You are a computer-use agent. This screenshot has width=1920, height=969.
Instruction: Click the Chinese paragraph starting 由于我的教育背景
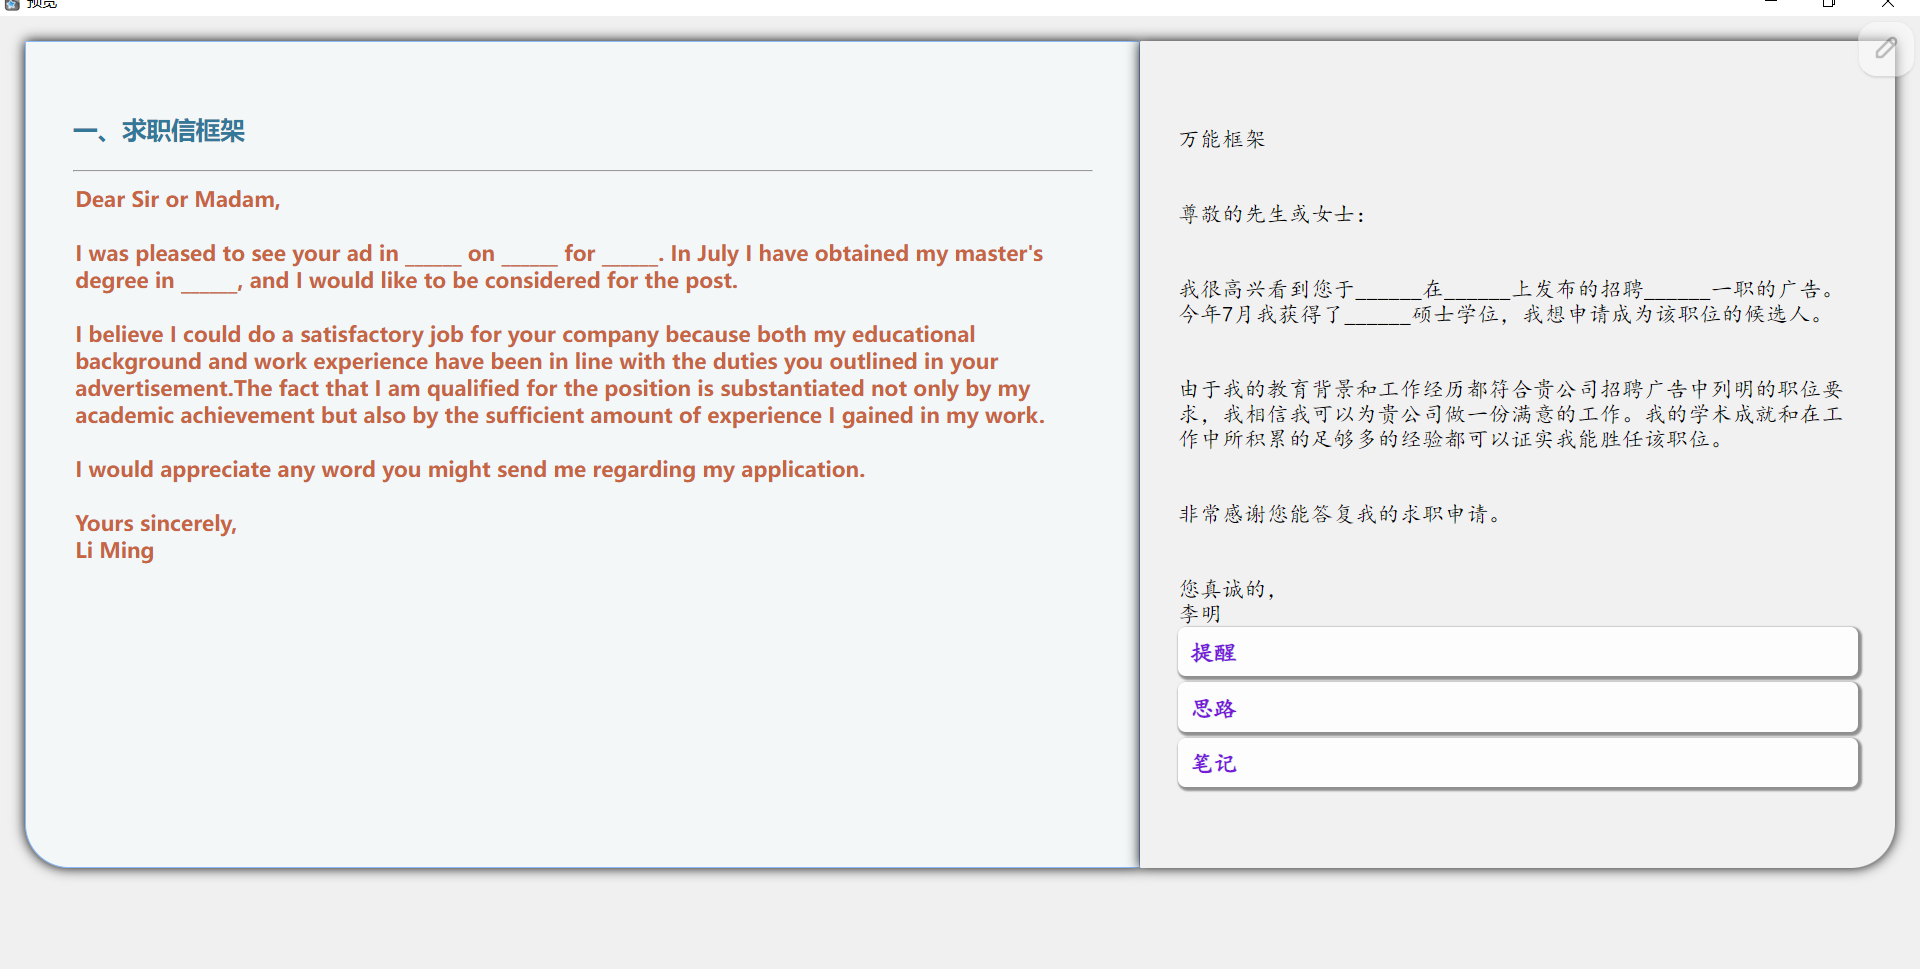pyautogui.click(x=1511, y=414)
